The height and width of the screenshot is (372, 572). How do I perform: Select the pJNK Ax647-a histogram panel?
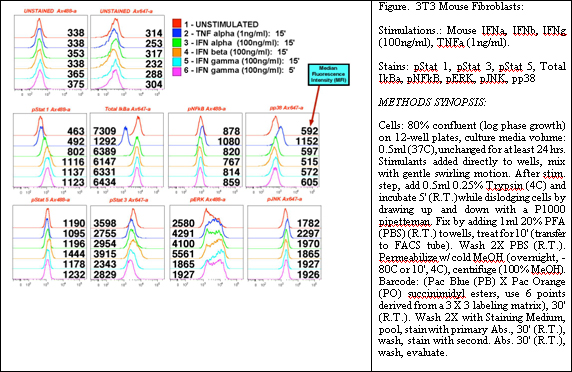coord(284,243)
